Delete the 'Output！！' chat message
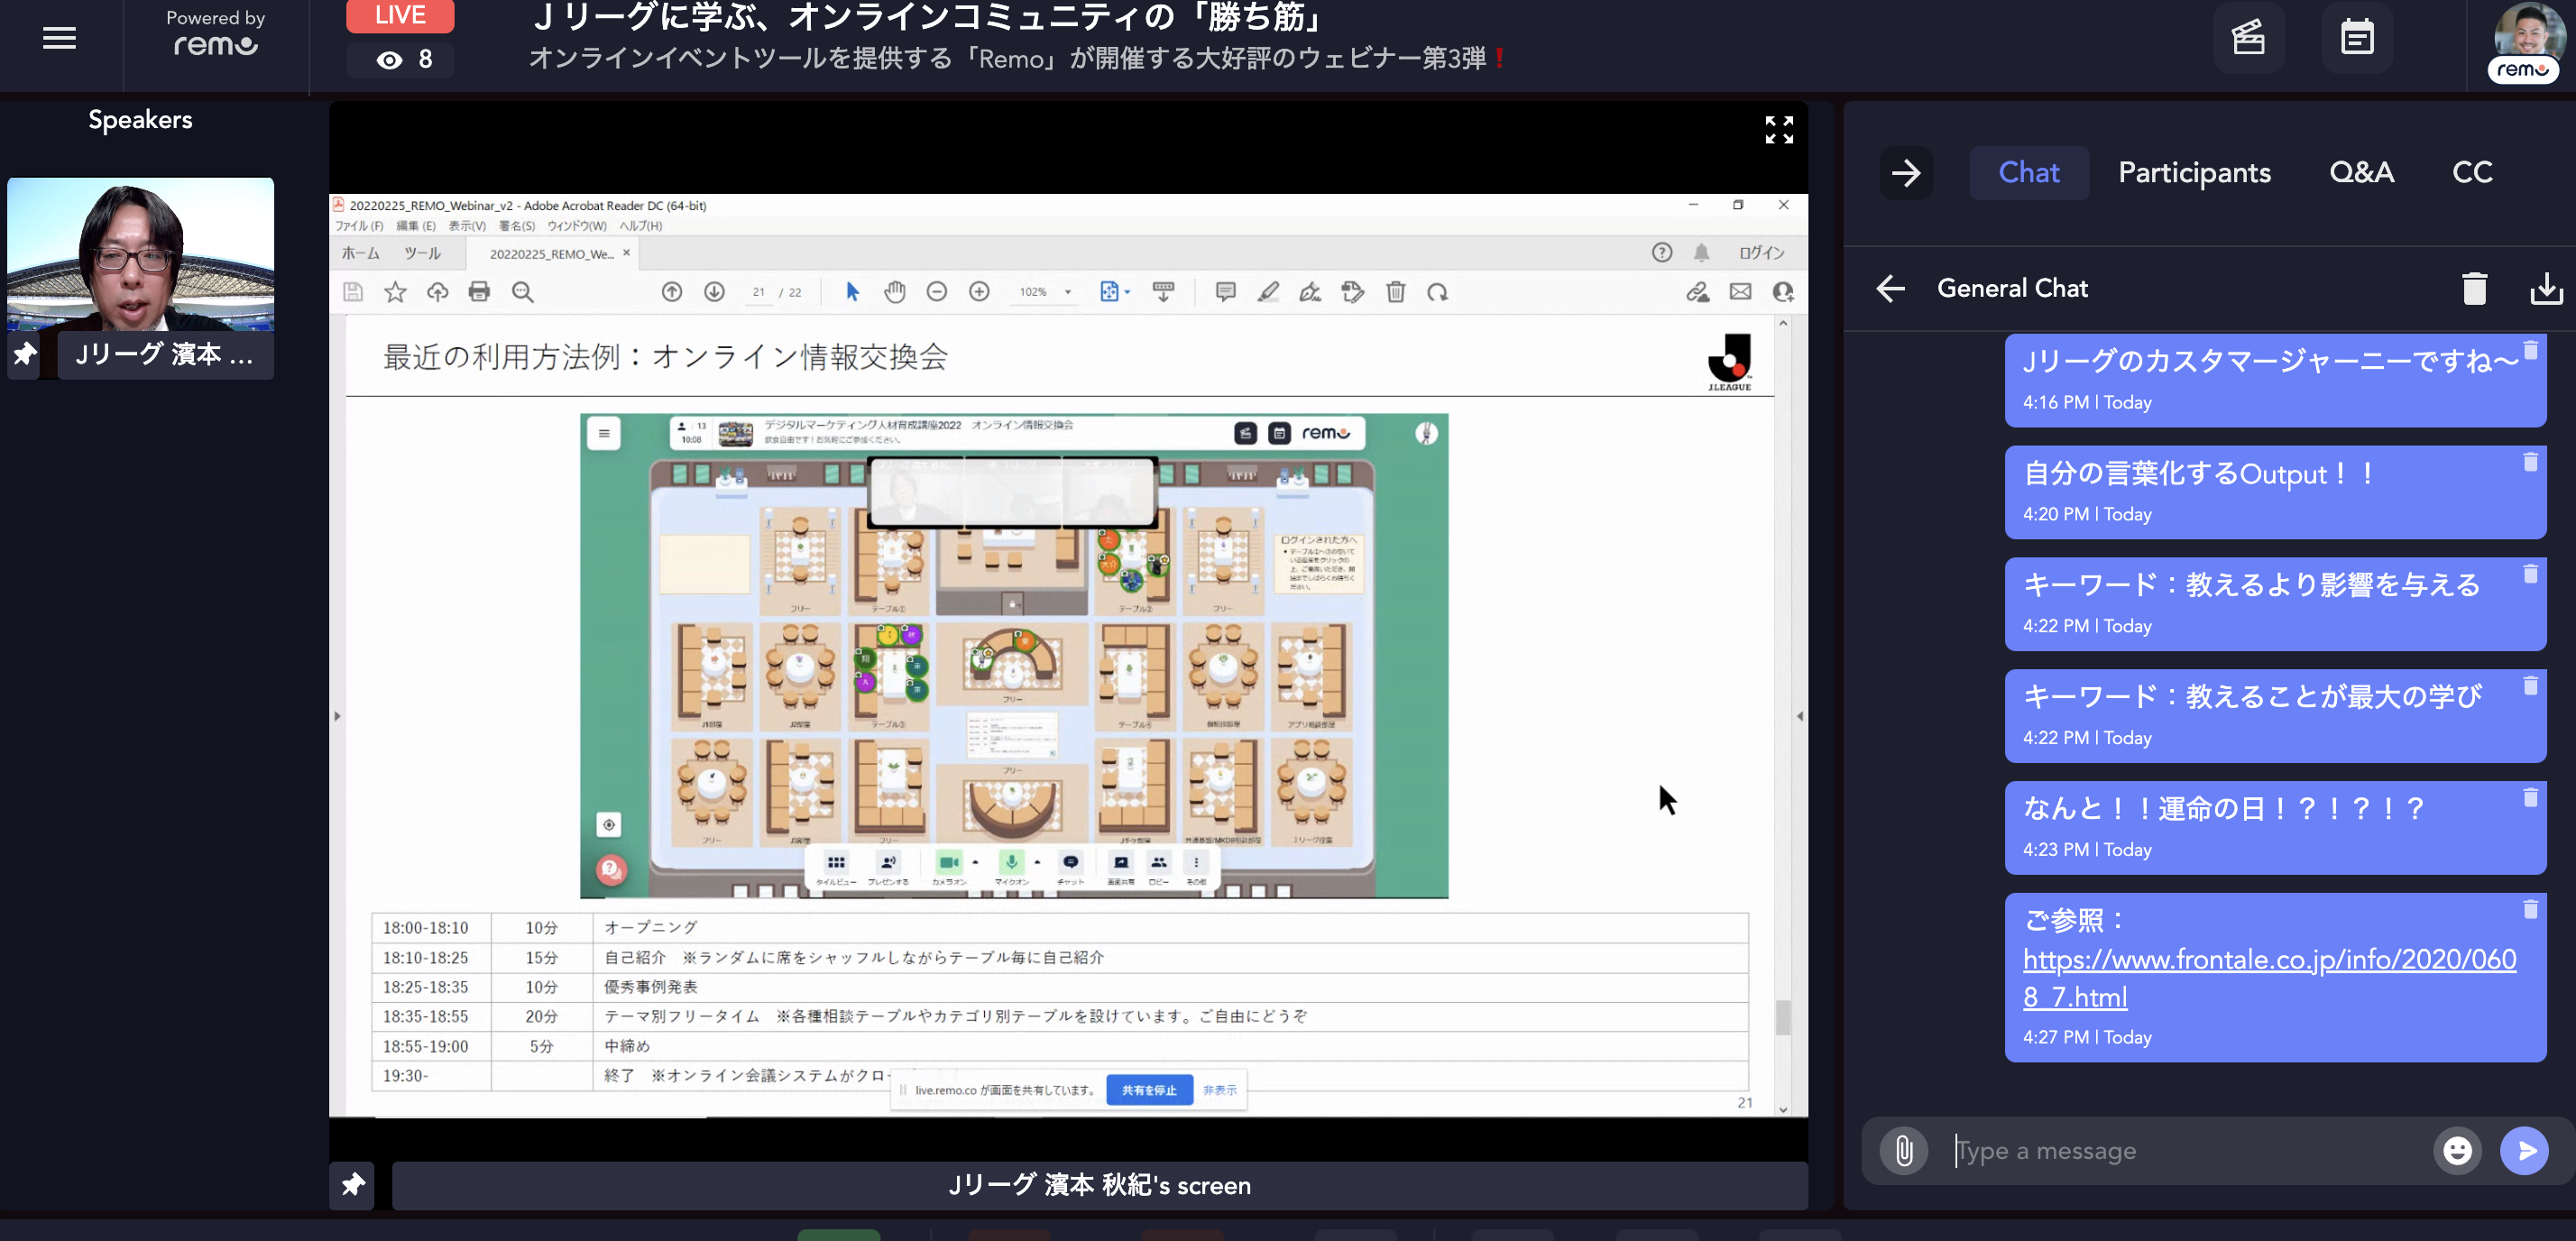This screenshot has width=2576, height=1241. pos(2530,462)
